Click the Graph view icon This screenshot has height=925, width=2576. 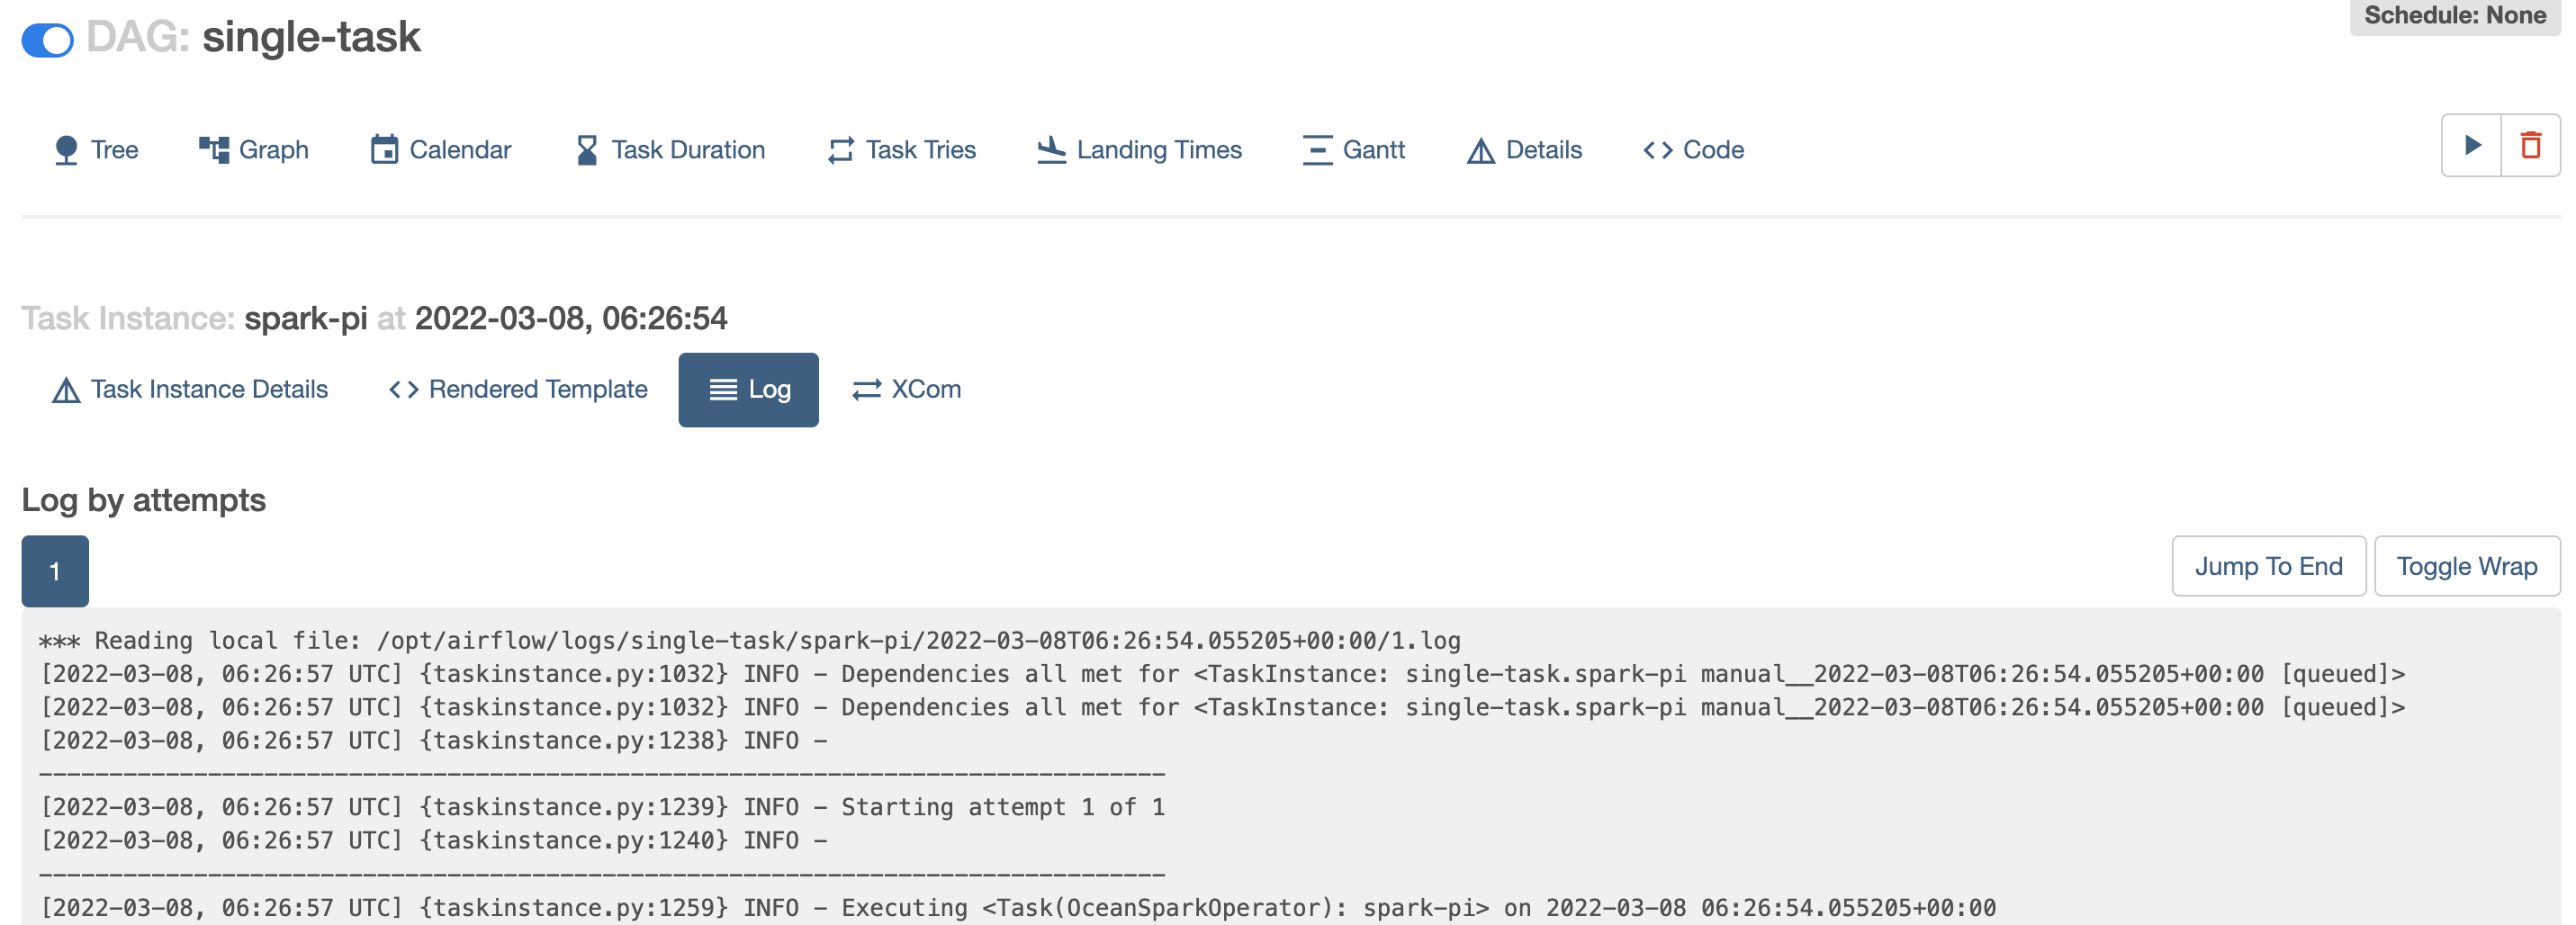(x=213, y=150)
